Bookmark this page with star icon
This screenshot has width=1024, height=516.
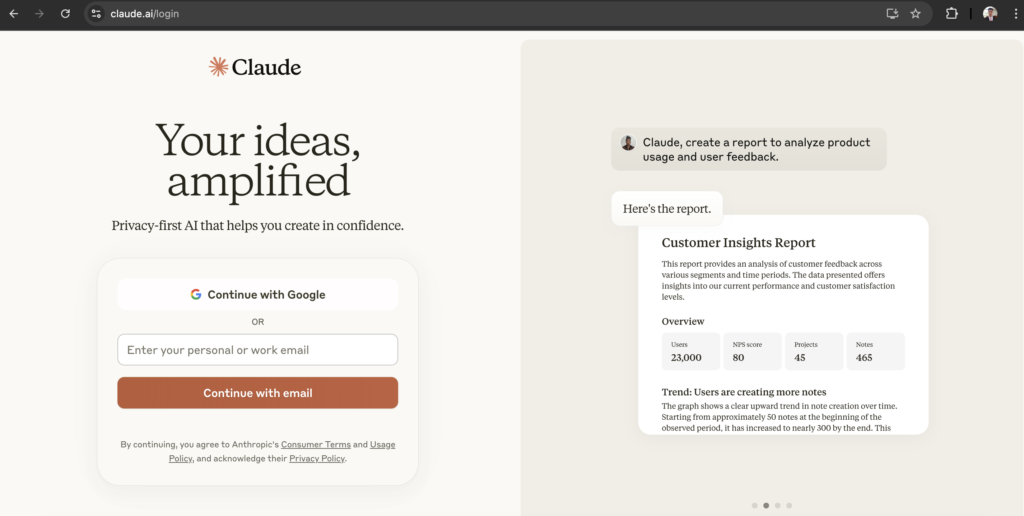(916, 13)
